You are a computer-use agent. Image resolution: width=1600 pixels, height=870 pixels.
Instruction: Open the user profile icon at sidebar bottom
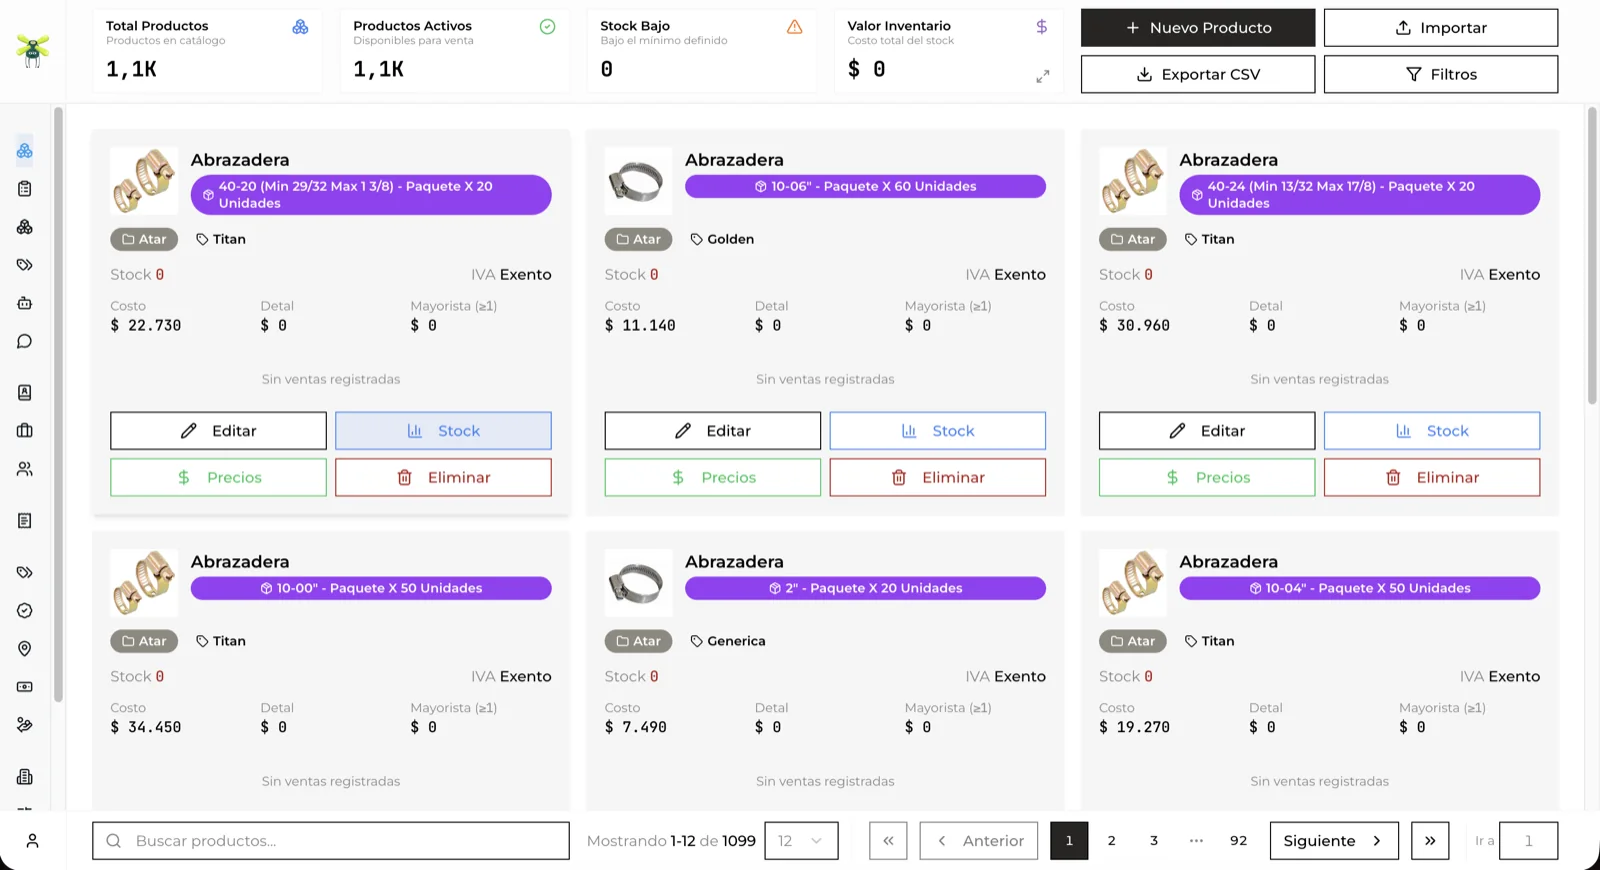[x=32, y=841]
